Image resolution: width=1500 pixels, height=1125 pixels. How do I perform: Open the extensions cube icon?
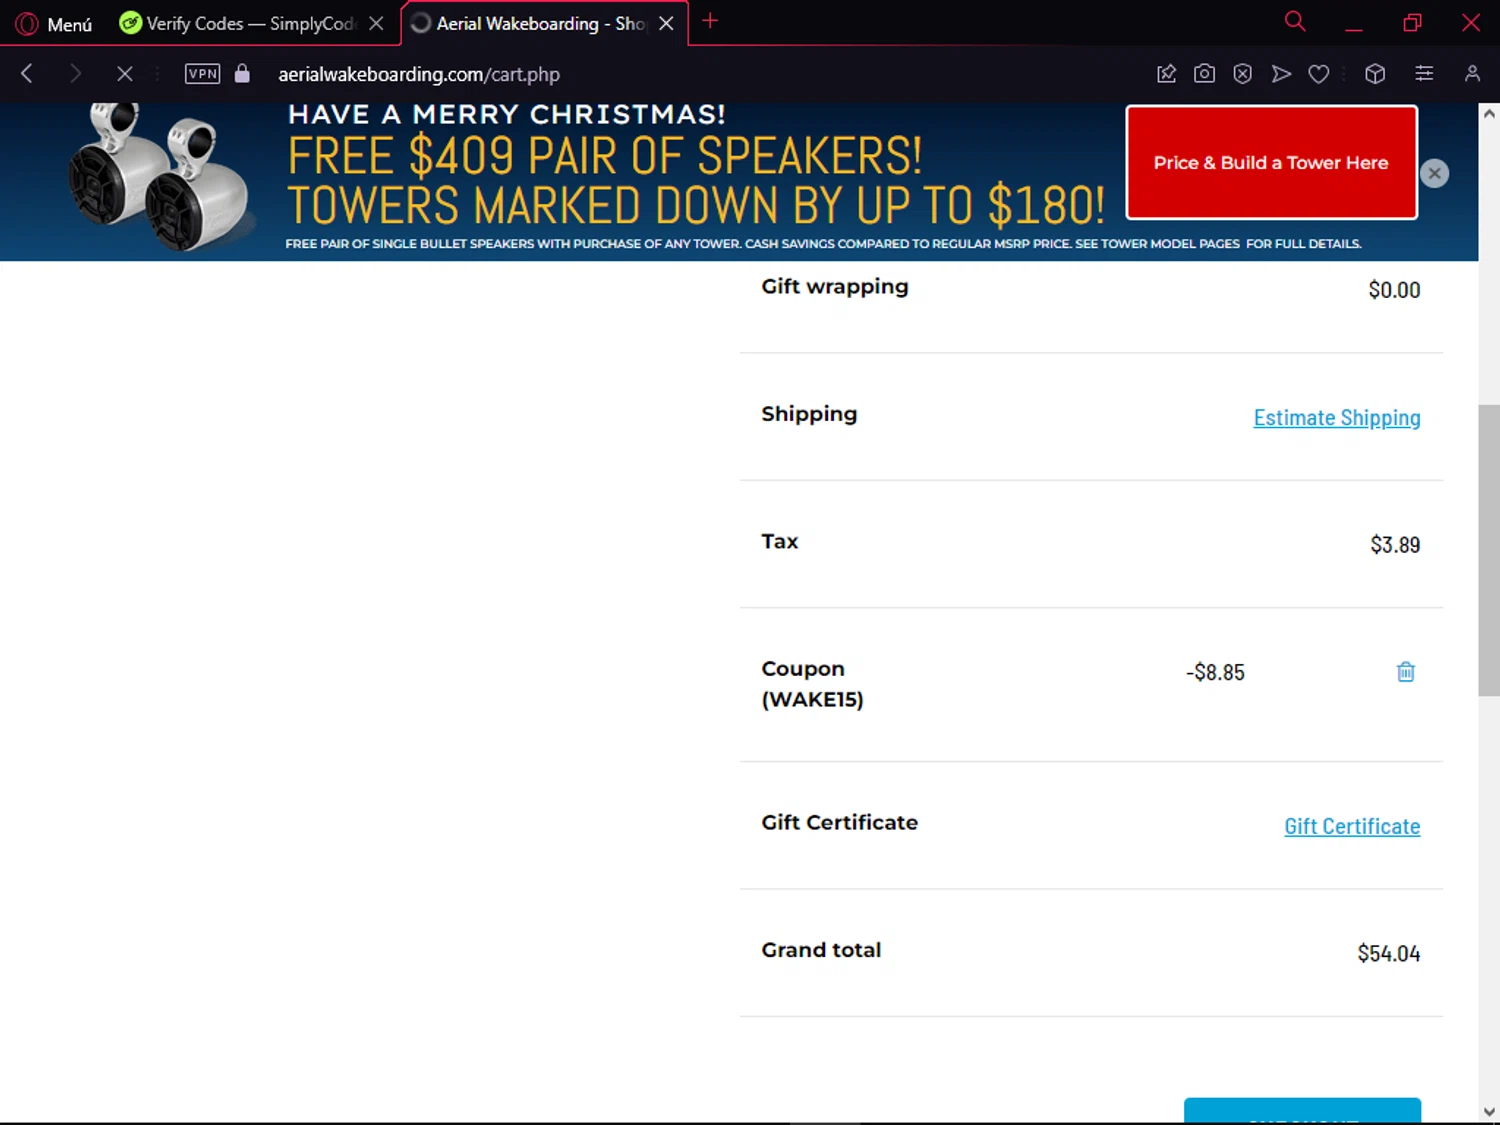pyautogui.click(x=1375, y=73)
